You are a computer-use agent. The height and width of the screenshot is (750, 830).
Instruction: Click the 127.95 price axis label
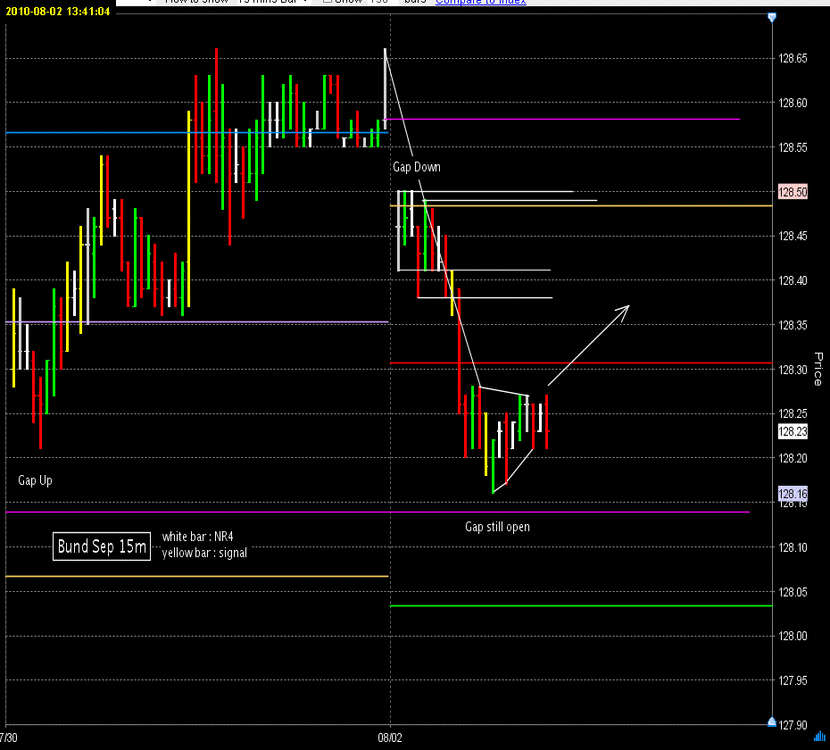coord(793,680)
